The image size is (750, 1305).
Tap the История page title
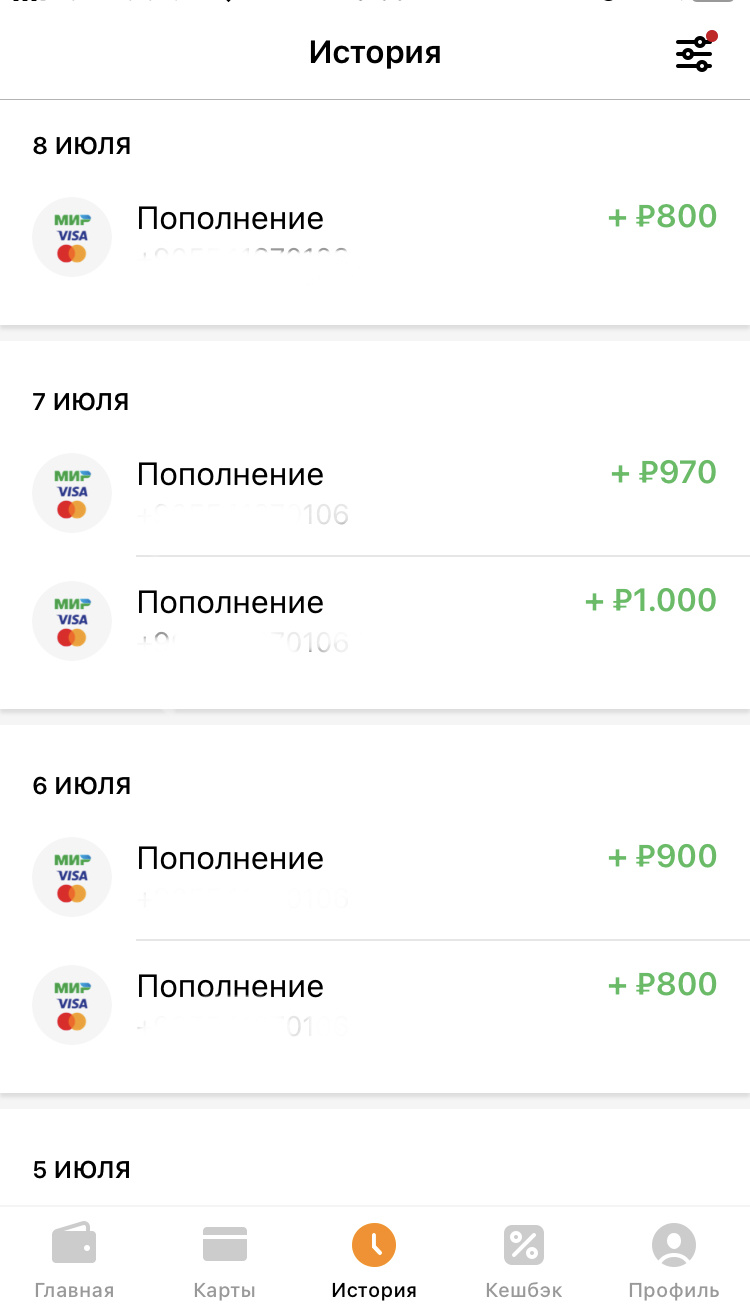pyautogui.click(x=375, y=52)
